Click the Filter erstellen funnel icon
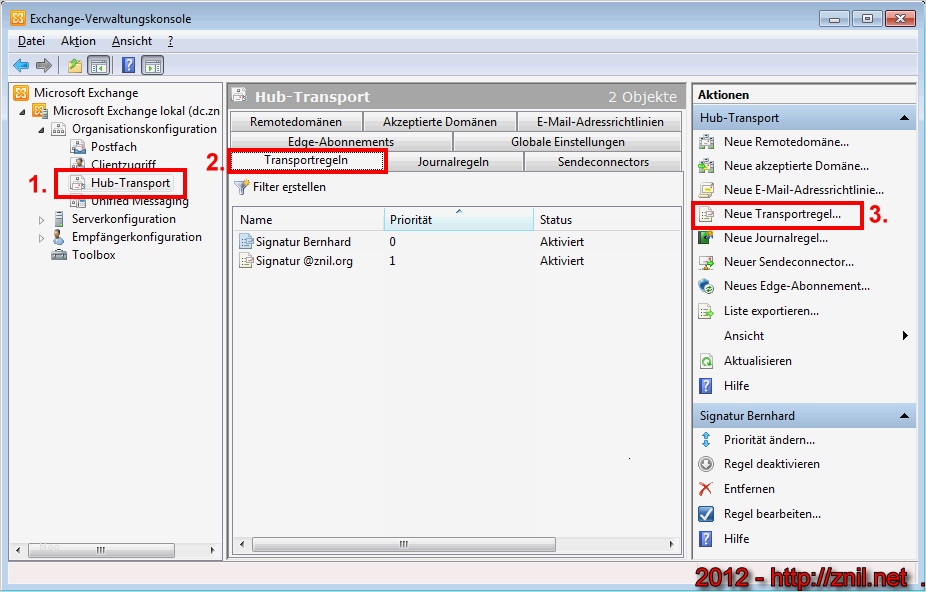This screenshot has height=592, width=926. click(x=242, y=187)
